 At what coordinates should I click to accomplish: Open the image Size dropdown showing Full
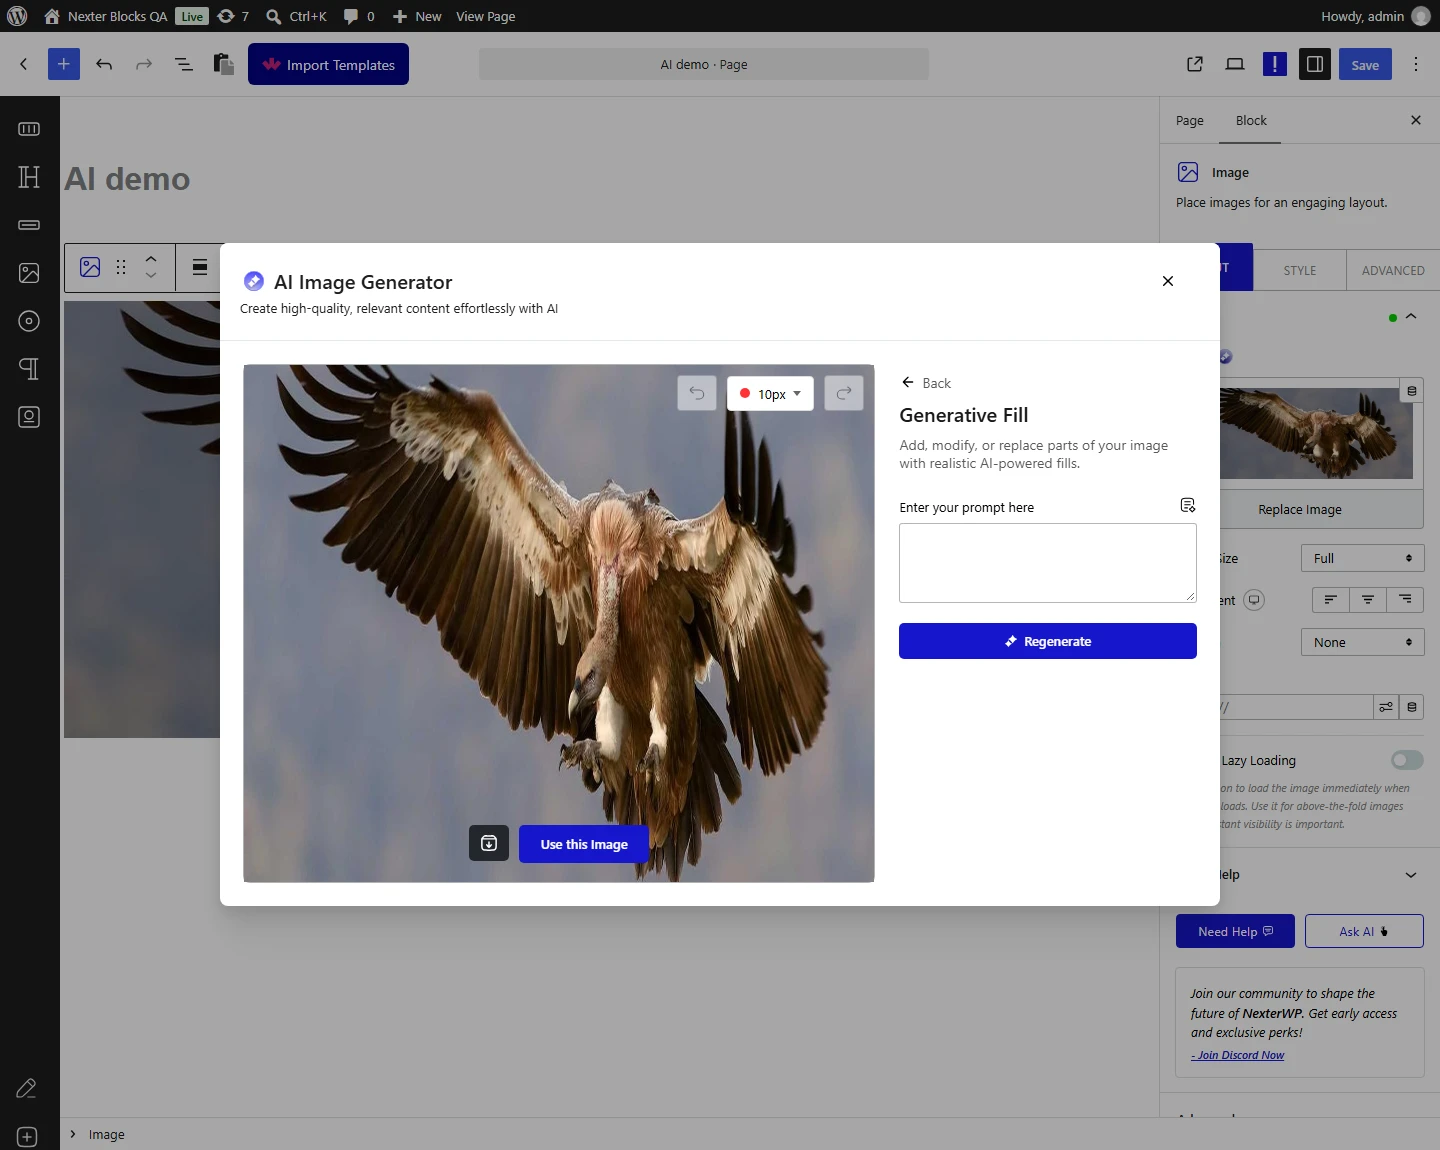click(x=1362, y=558)
